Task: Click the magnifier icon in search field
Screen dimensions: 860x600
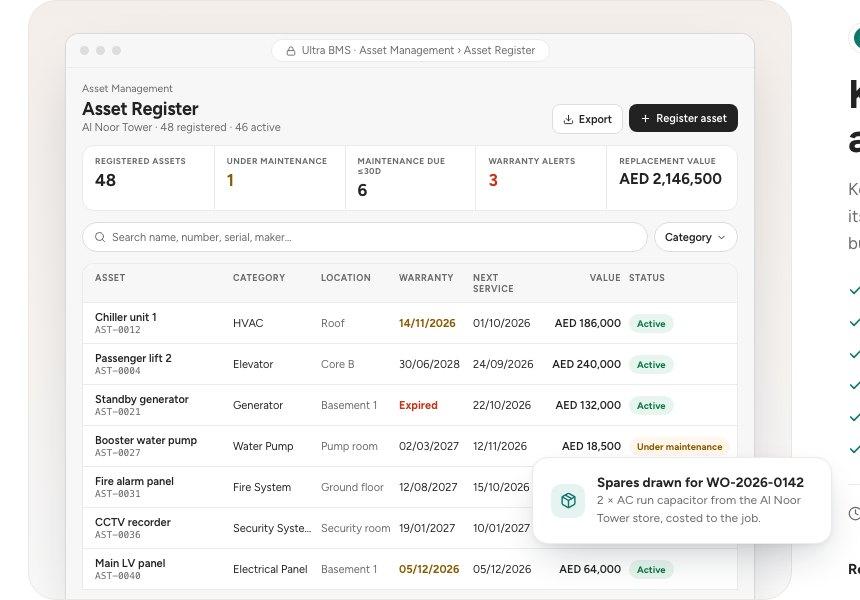Action: 100,237
